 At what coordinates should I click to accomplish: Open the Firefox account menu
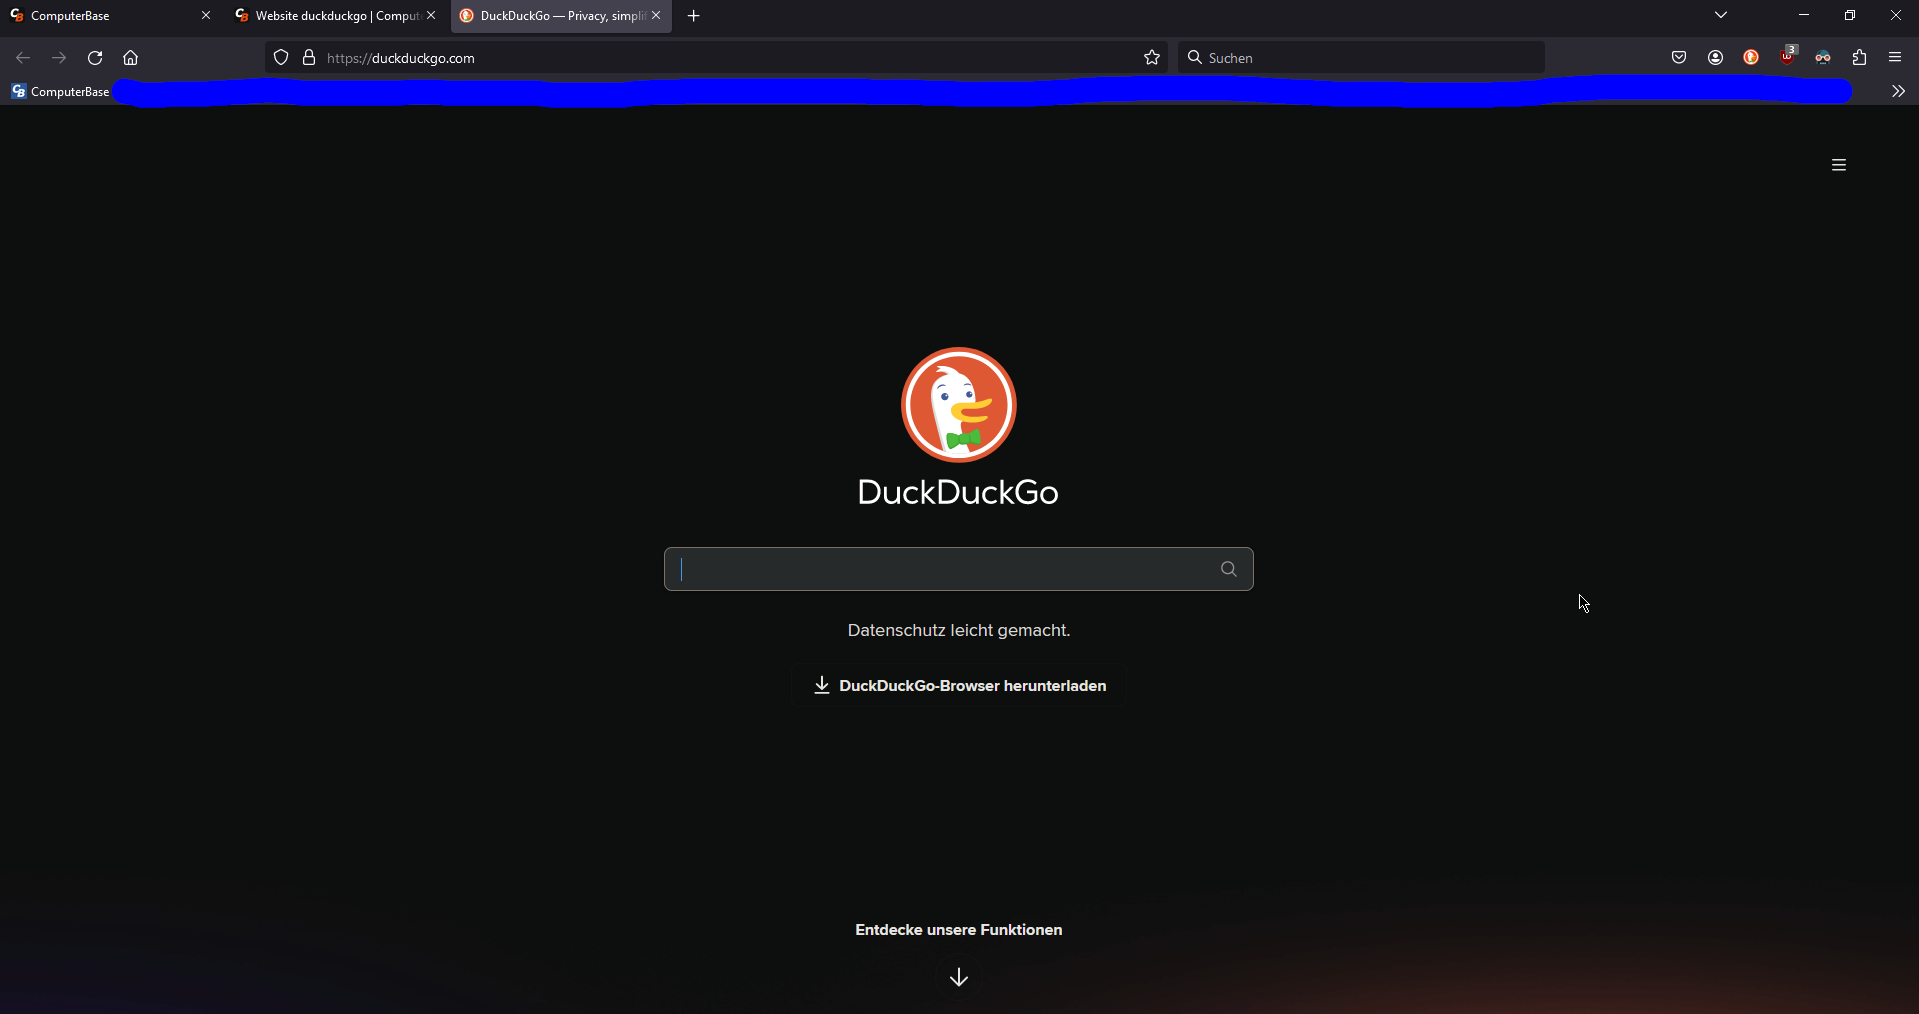(1715, 58)
